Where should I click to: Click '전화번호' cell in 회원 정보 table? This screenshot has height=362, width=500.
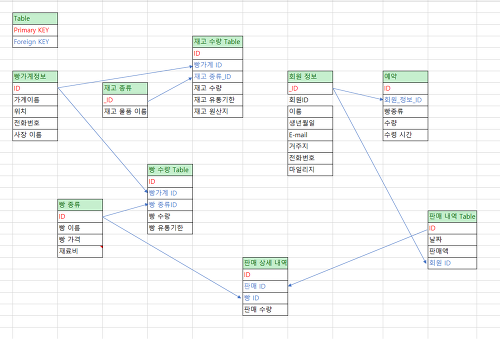click(x=310, y=158)
